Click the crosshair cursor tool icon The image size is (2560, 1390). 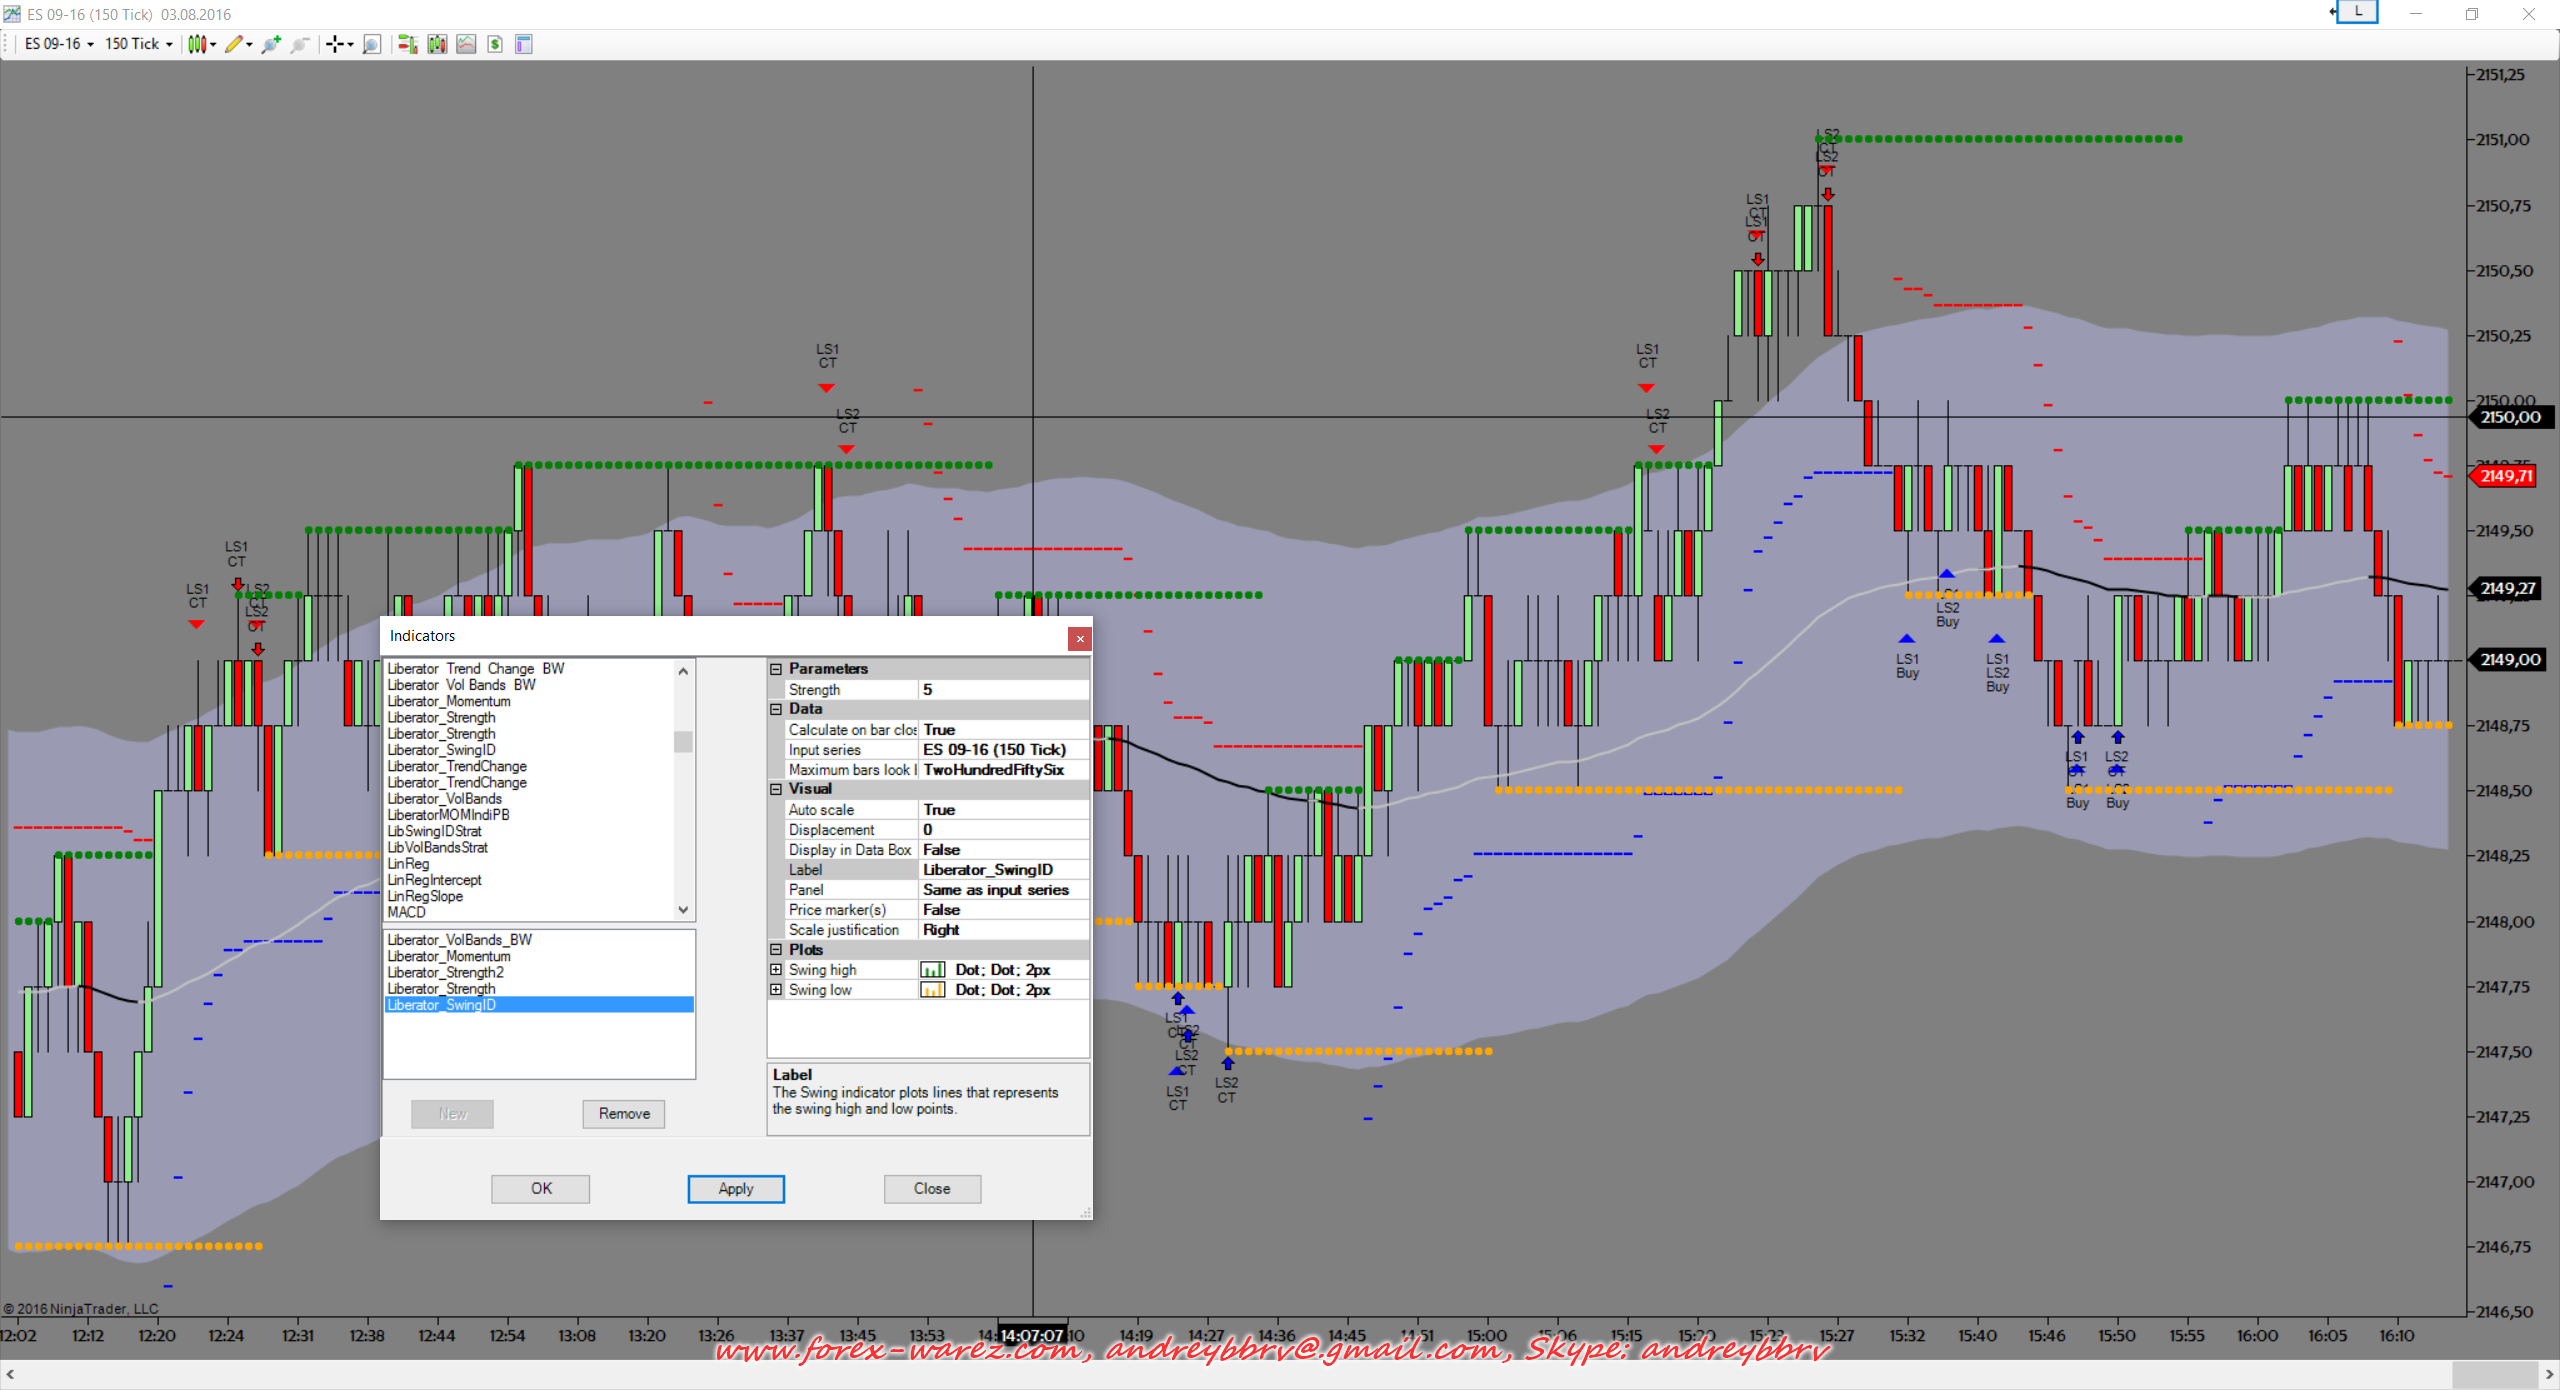coord(336,44)
